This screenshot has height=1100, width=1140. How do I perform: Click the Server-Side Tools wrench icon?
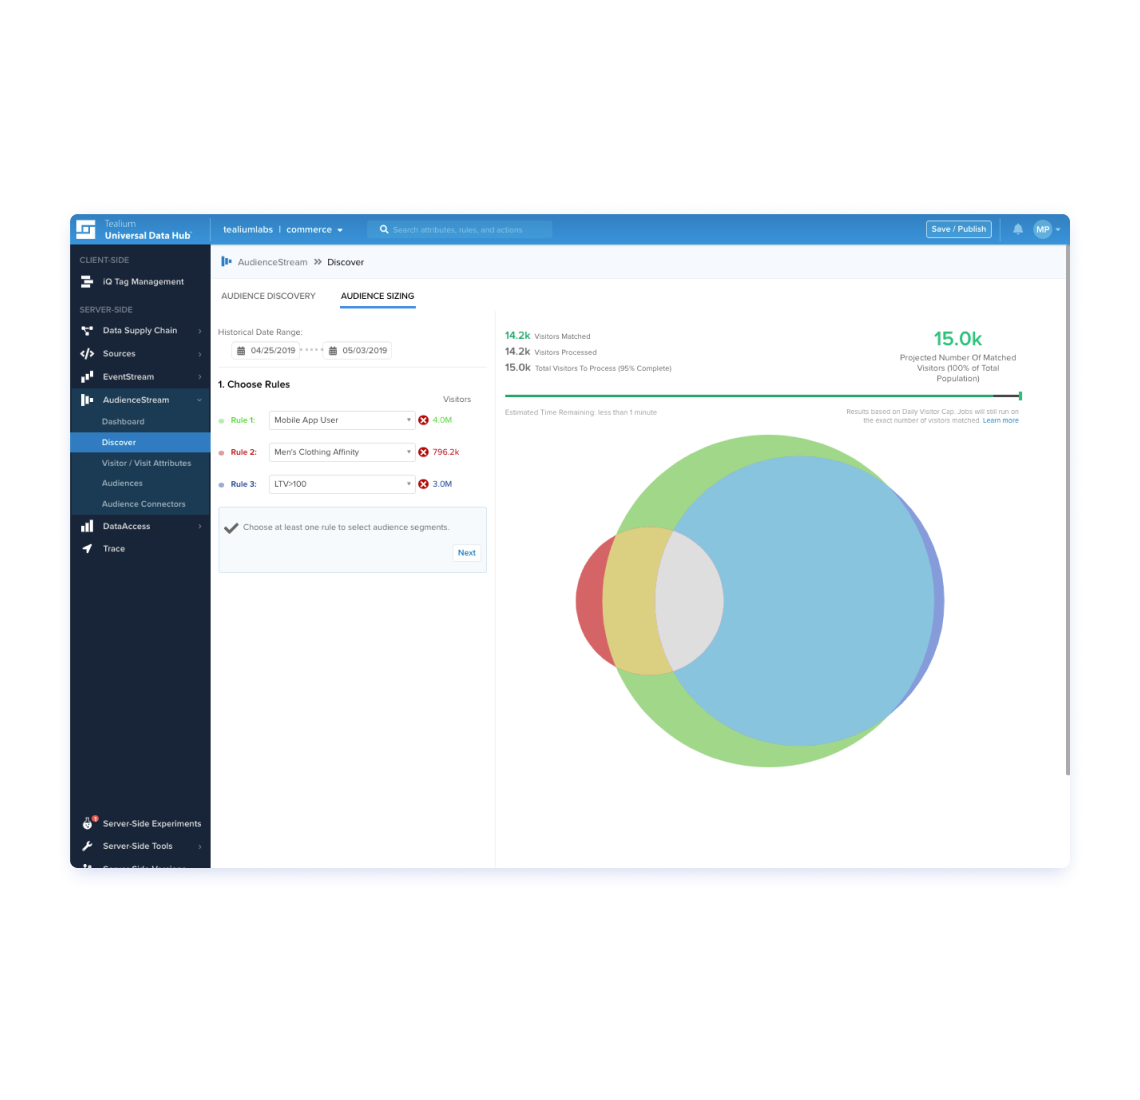87,846
